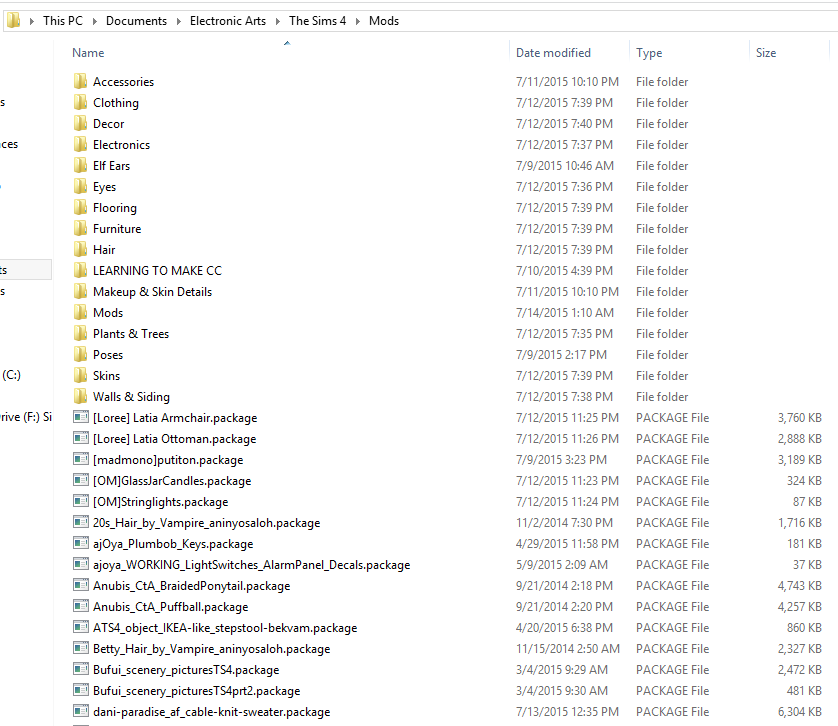This screenshot has height=726, width=838.
Task: Click the 7/9/2015 10:46 AM date cell
Action: pos(564,166)
